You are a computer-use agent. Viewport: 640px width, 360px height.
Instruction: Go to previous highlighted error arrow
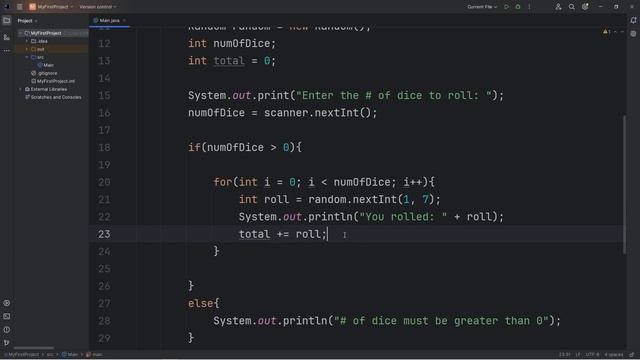[x=616, y=32]
